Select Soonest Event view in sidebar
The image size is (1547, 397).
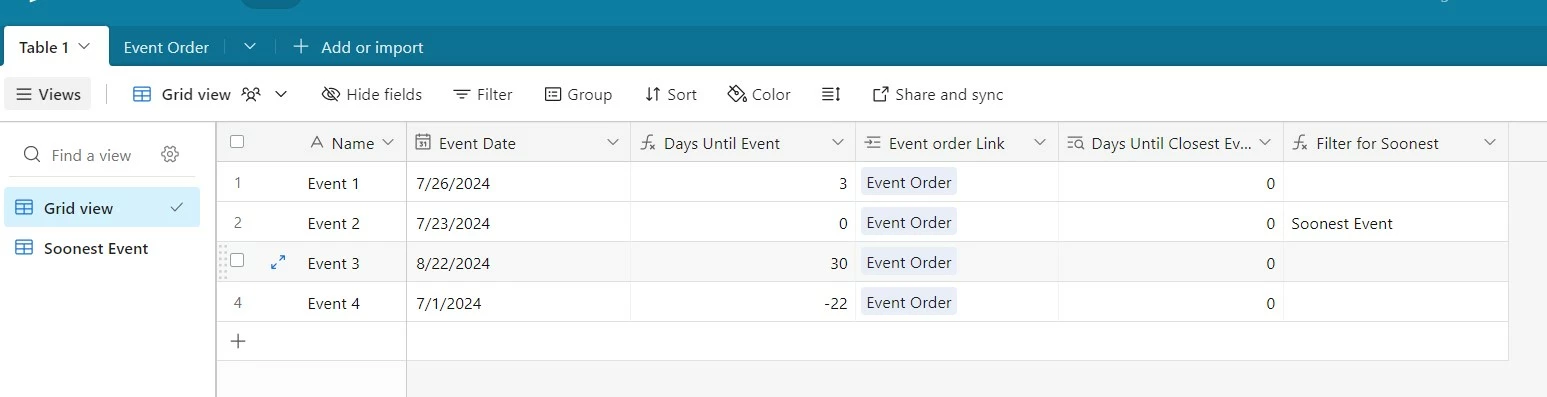102,248
